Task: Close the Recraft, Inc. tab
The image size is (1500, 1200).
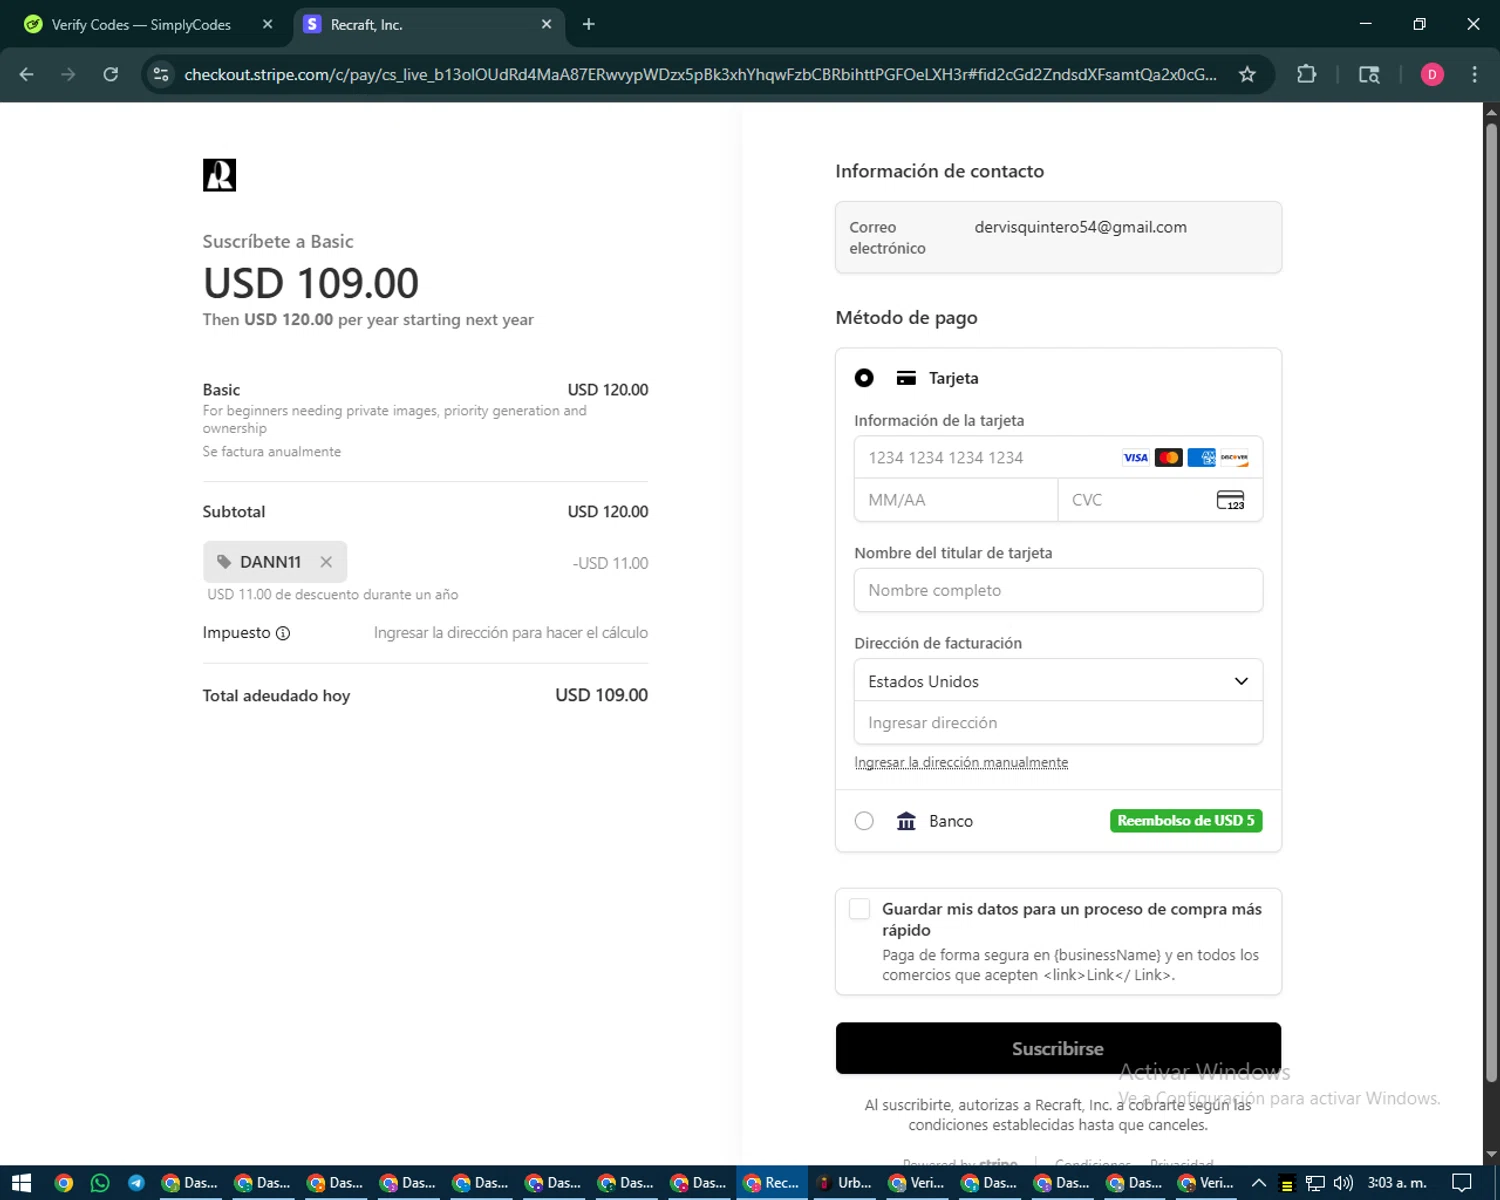Action: [x=546, y=24]
